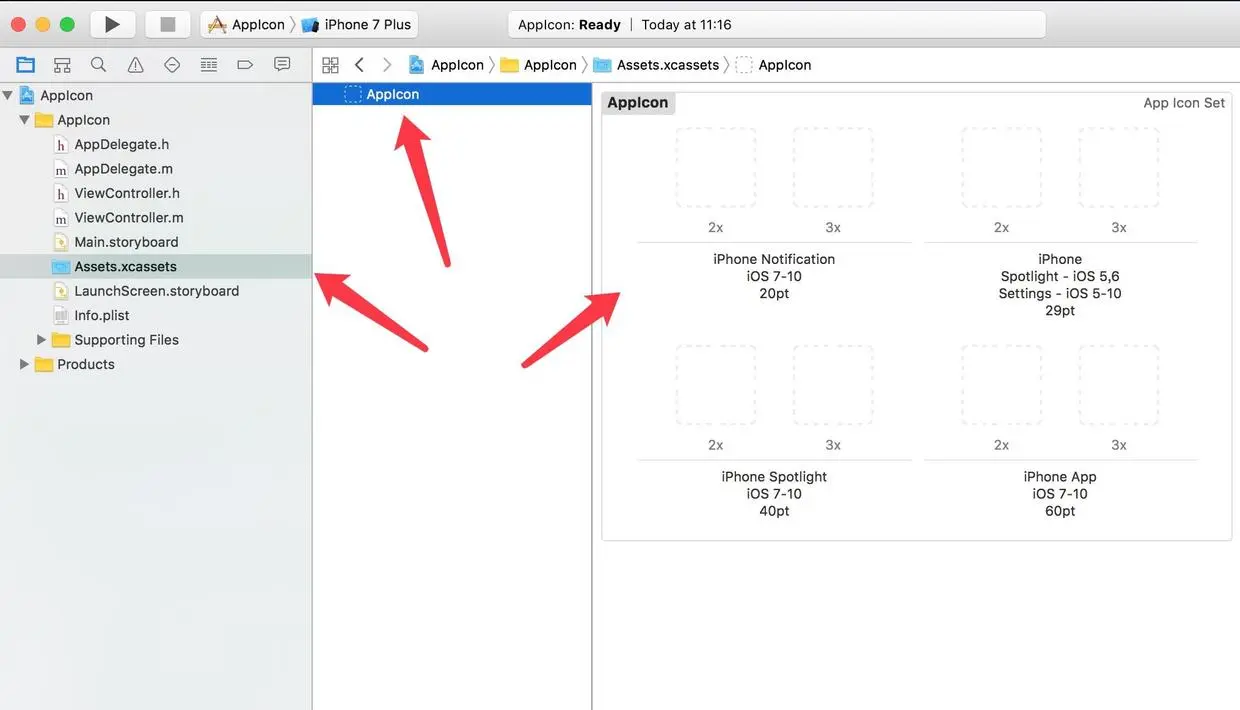Select iPhone Notification 3x image well

click(833, 167)
